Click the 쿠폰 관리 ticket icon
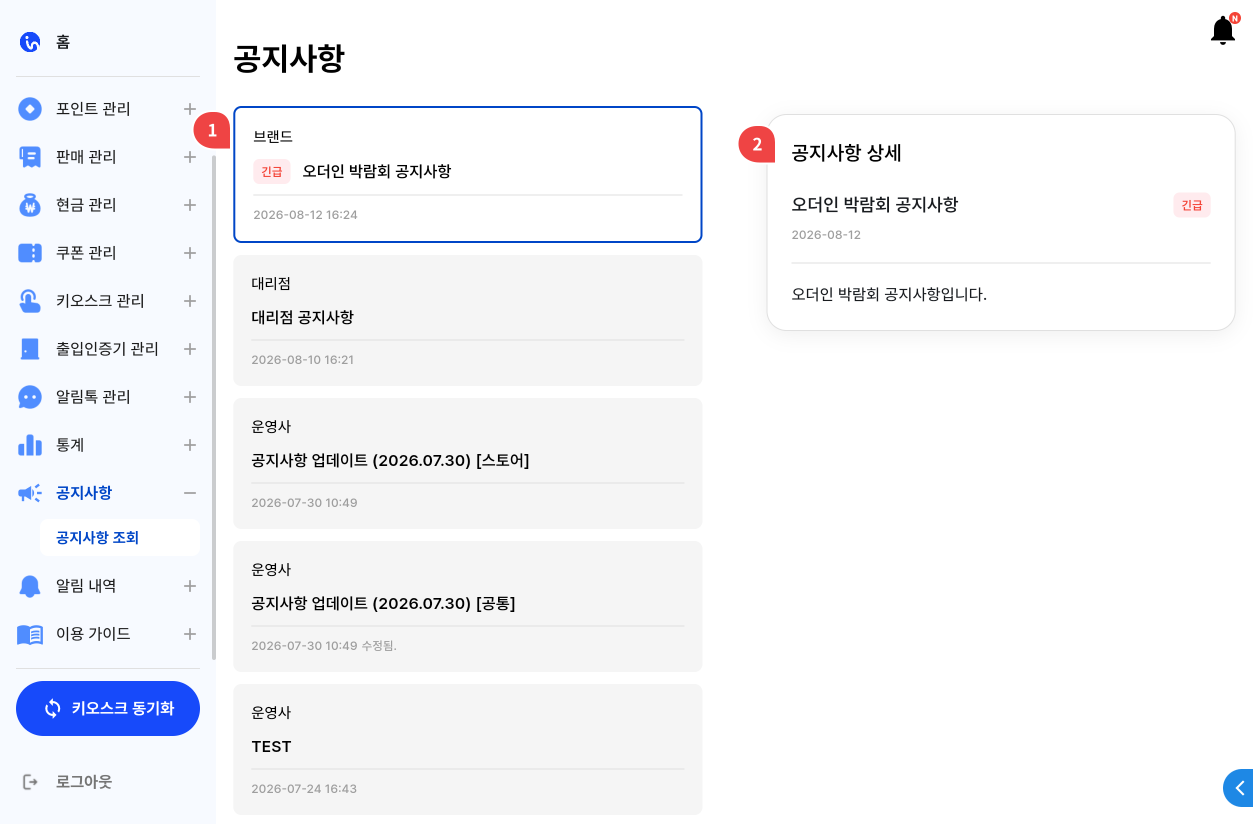Image resolution: width=1253 pixels, height=824 pixels. (30, 253)
